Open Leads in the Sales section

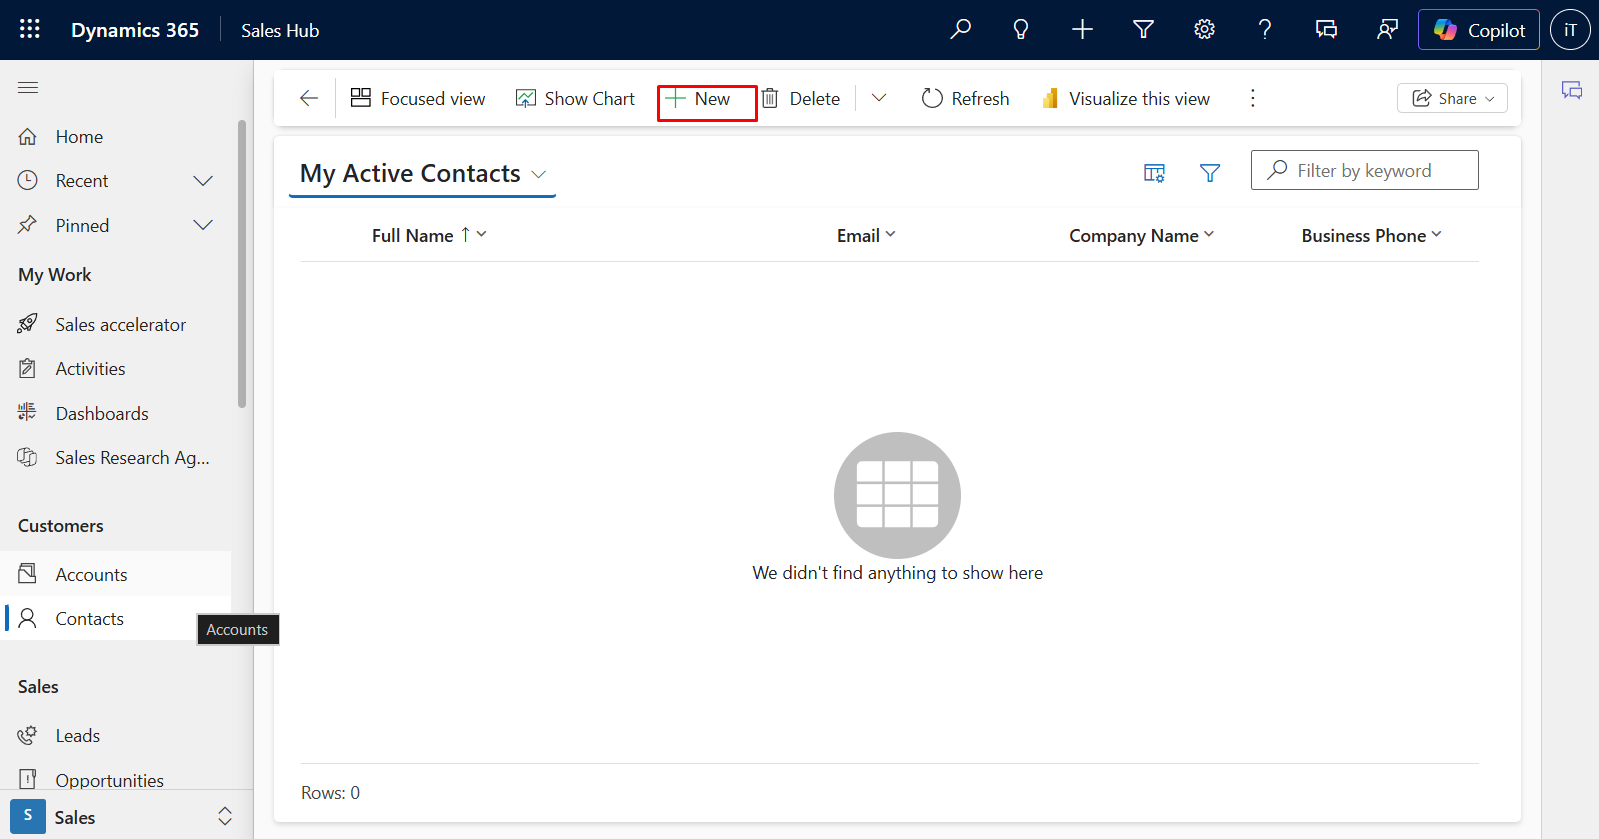77,736
